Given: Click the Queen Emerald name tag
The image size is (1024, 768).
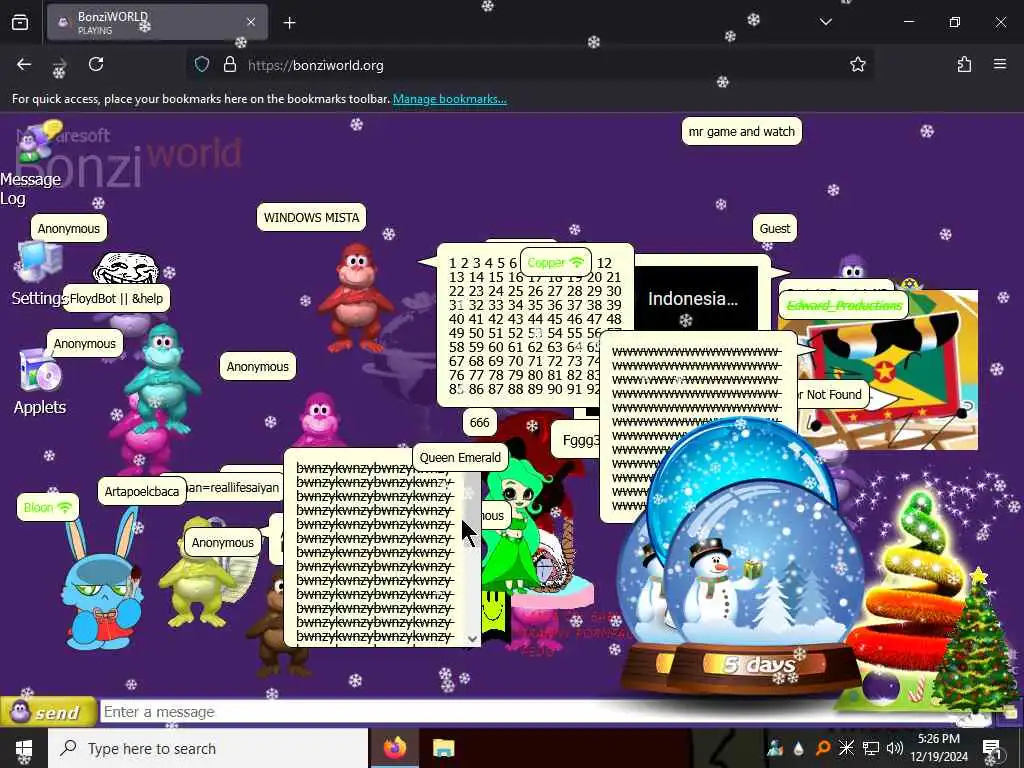Looking at the screenshot, I should click(x=460, y=457).
